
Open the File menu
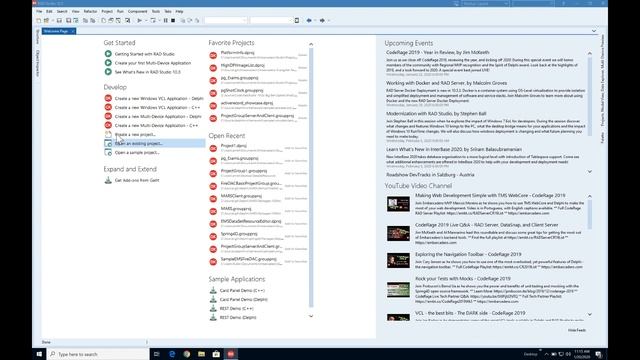[x=39, y=11]
